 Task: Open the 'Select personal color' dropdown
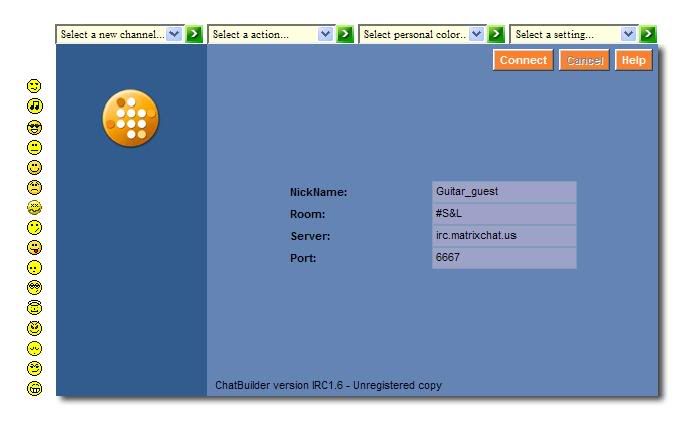point(422,34)
